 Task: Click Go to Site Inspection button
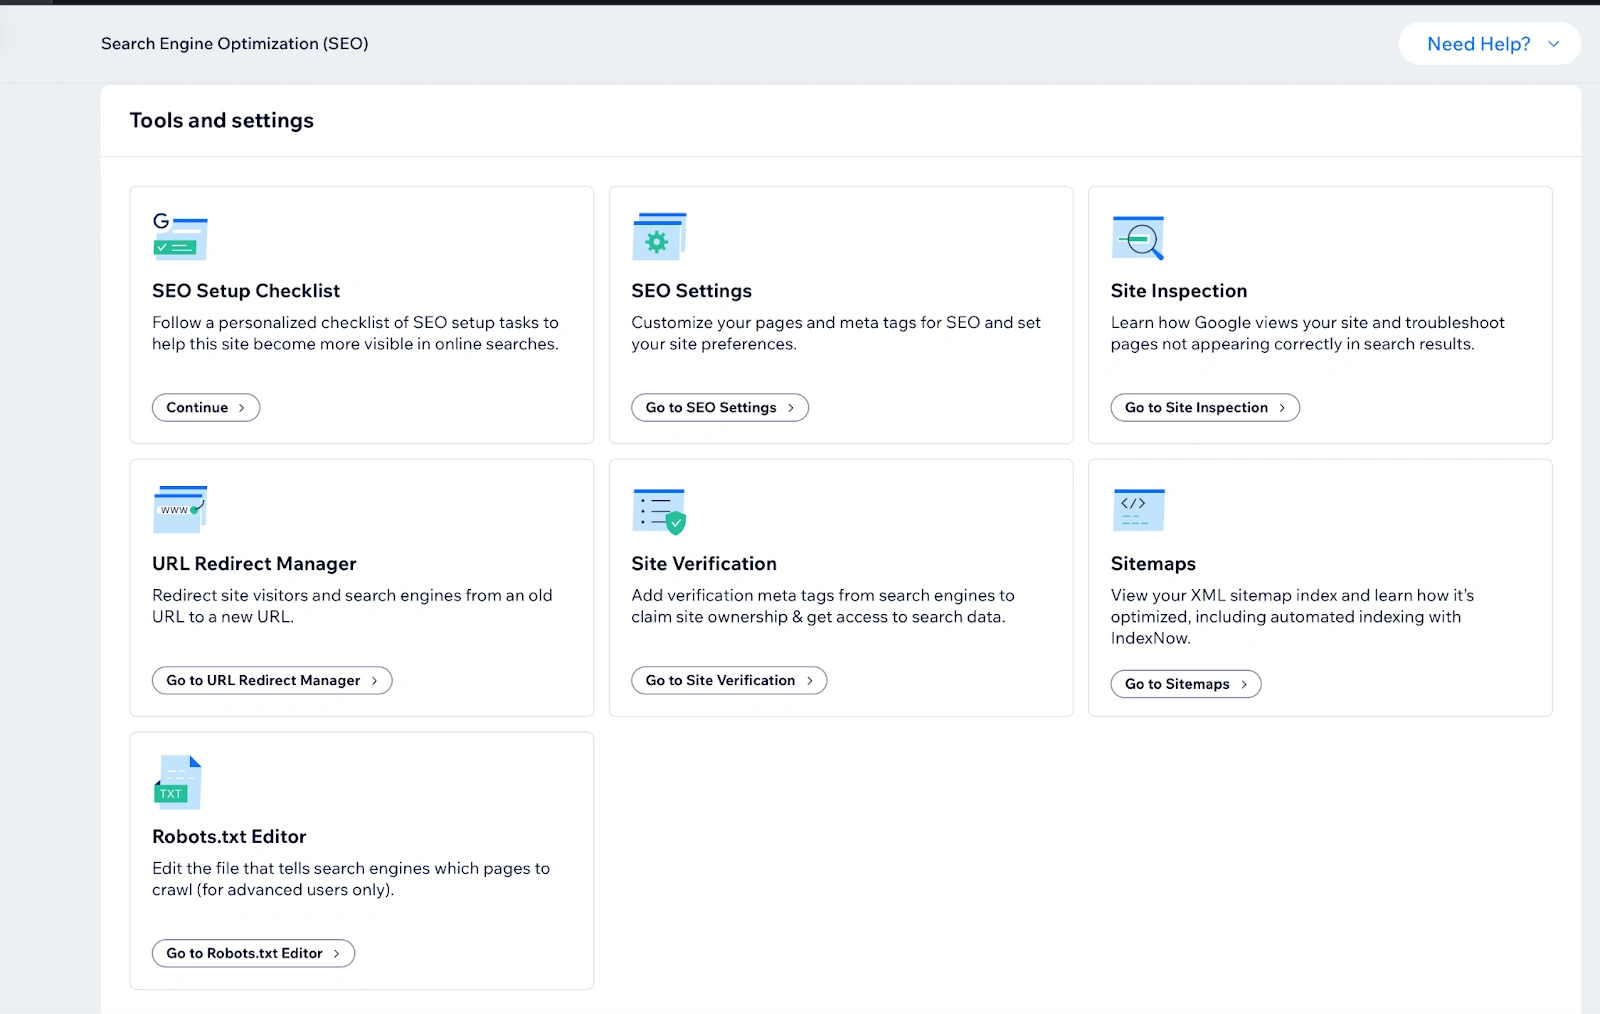(1204, 408)
